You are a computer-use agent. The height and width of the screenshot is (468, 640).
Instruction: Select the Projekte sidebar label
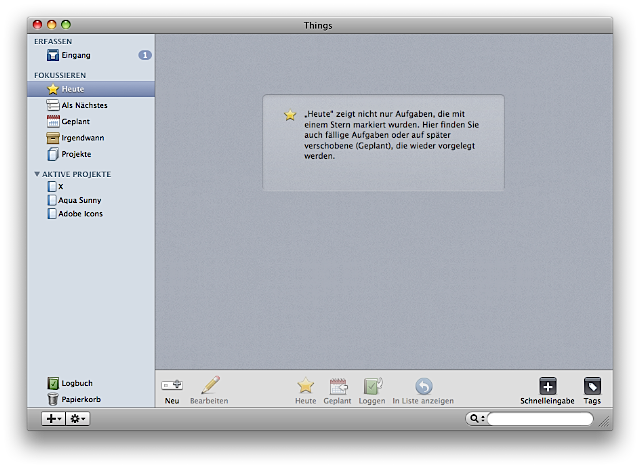point(76,154)
